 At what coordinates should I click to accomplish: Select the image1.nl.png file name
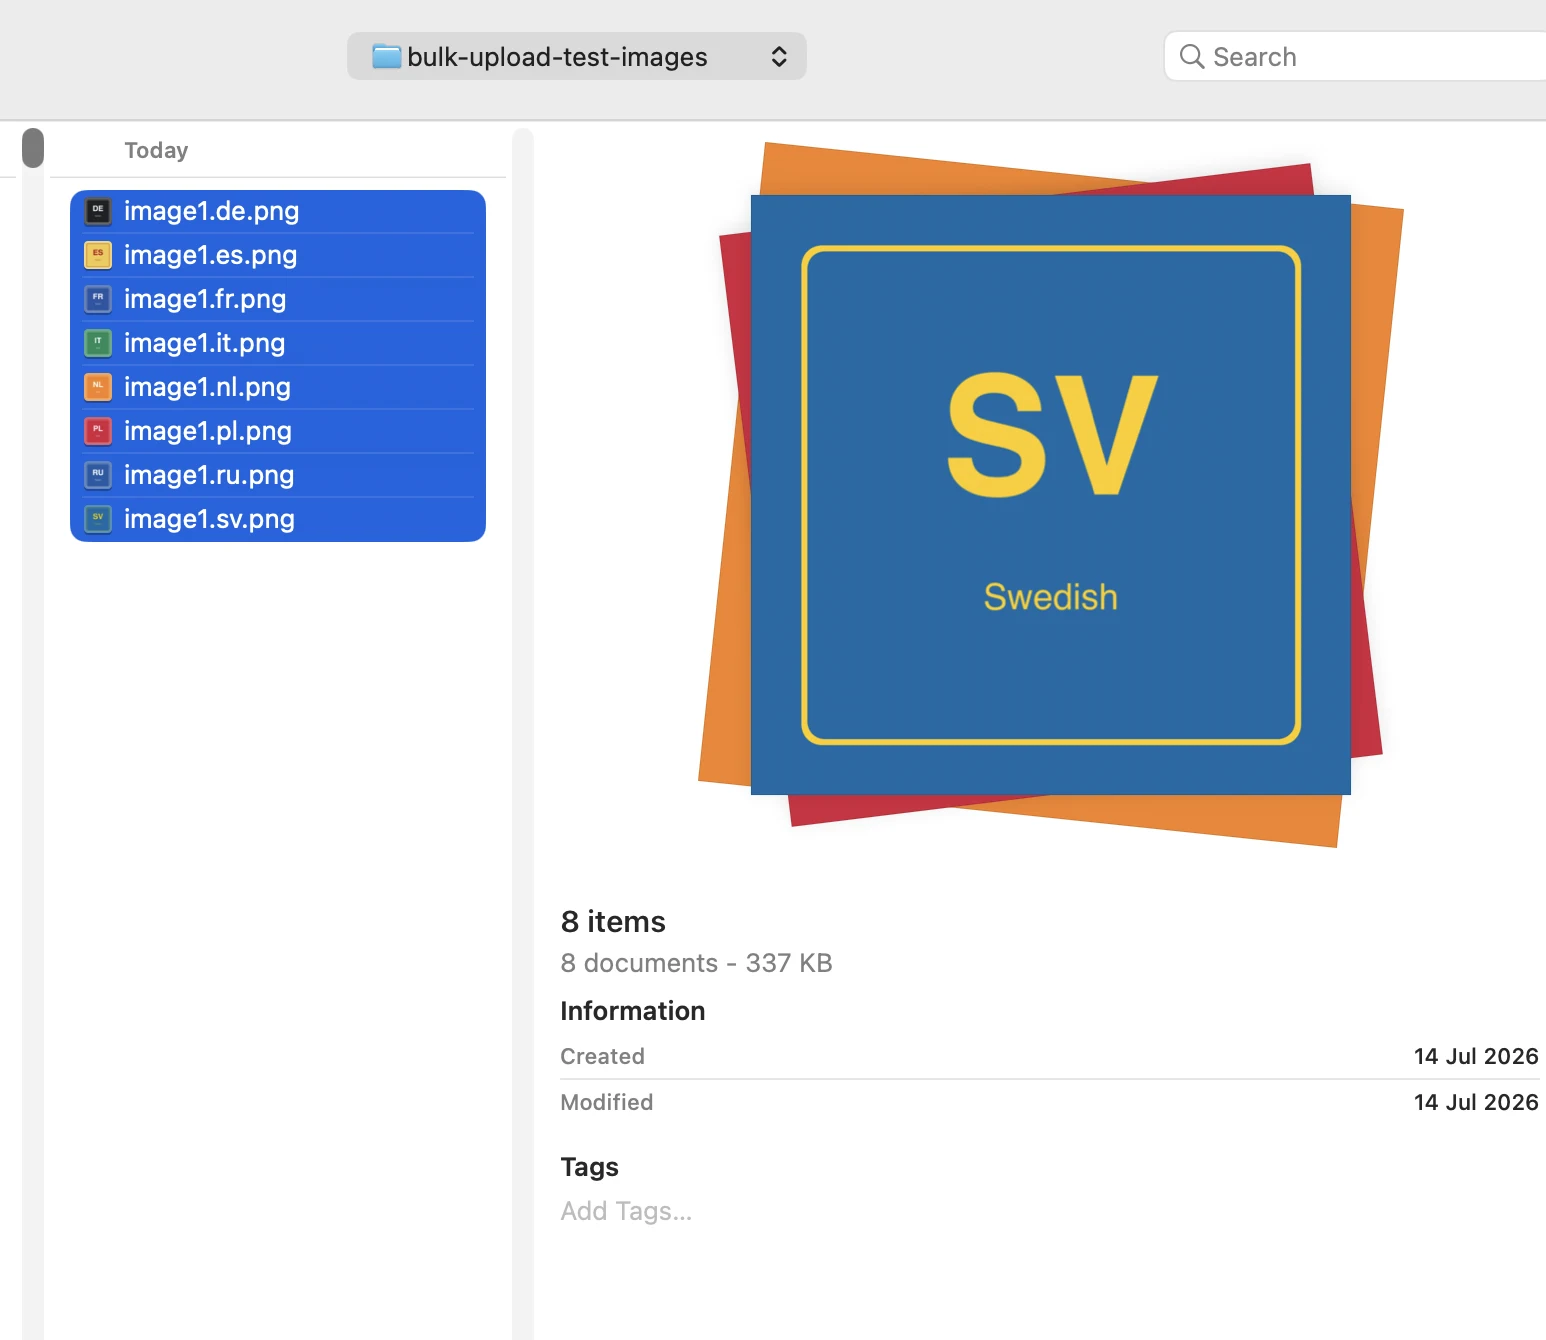(x=207, y=387)
